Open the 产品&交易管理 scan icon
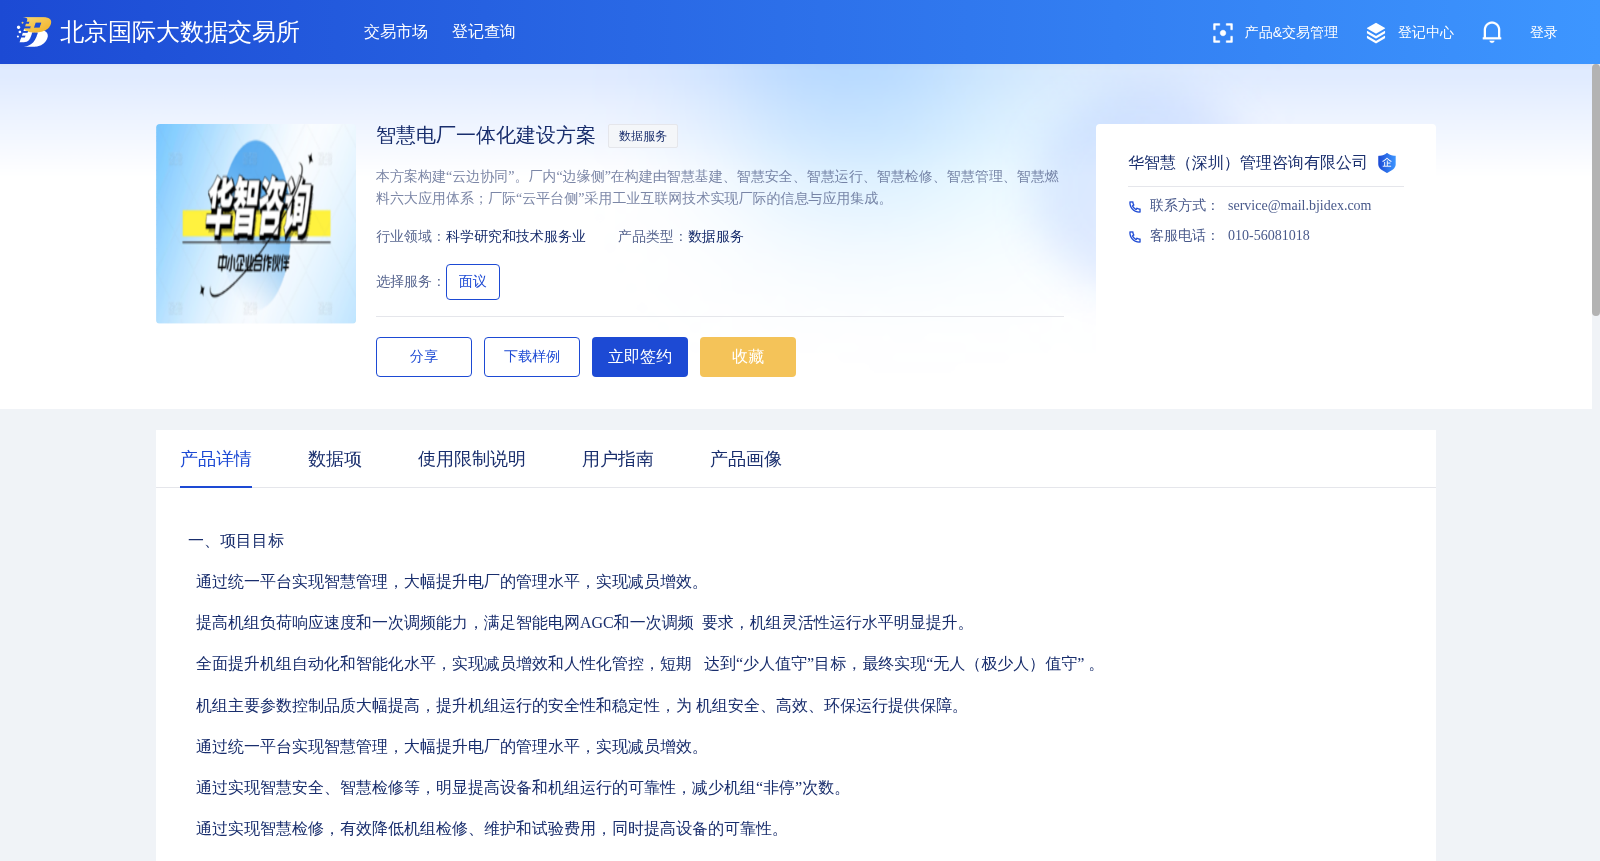1600x861 pixels. pyautogui.click(x=1222, y=33)
